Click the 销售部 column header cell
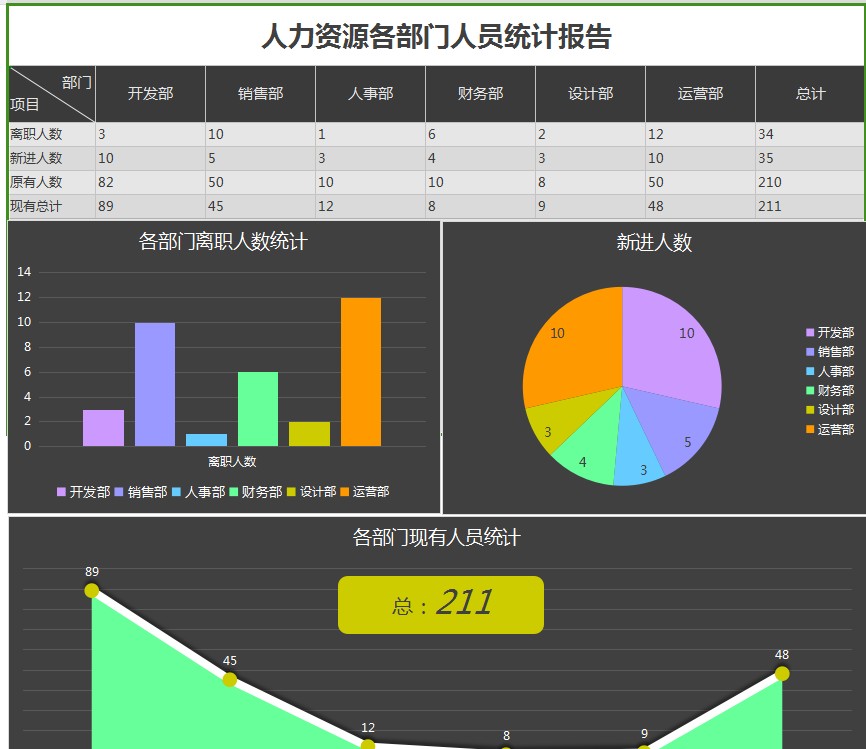 pos(260,94)
